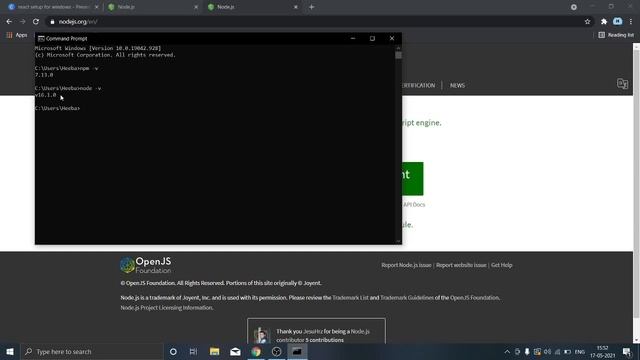Image resolution: width=640 pixels, height=360 pixels.
Task: Click the Command Prompt title bar icon
Action: point(41,38)
